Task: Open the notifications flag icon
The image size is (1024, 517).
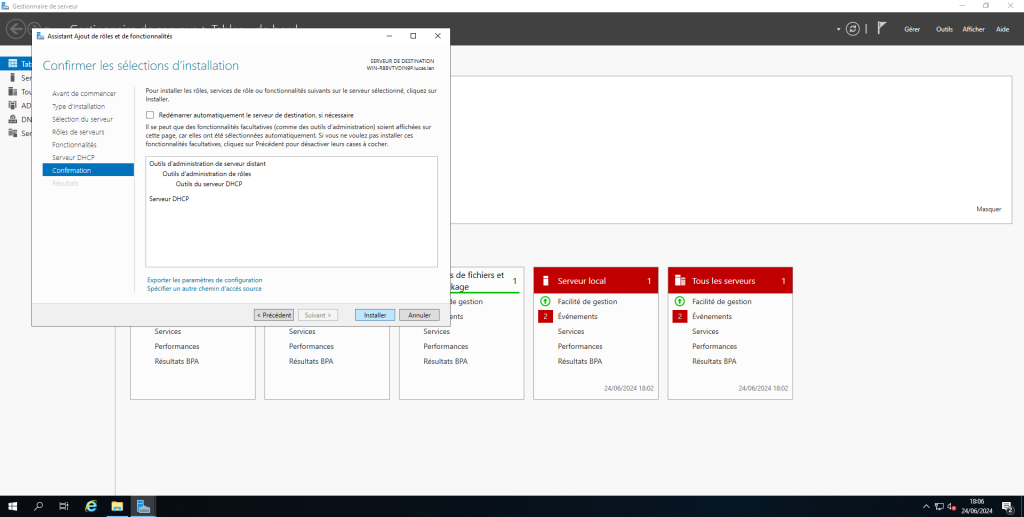Action: click(881, 29)
